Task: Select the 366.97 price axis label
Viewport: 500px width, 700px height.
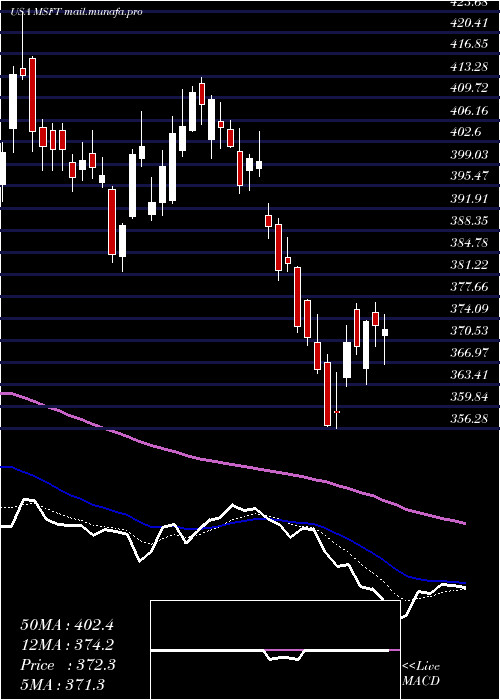Action: click(469, 353)
